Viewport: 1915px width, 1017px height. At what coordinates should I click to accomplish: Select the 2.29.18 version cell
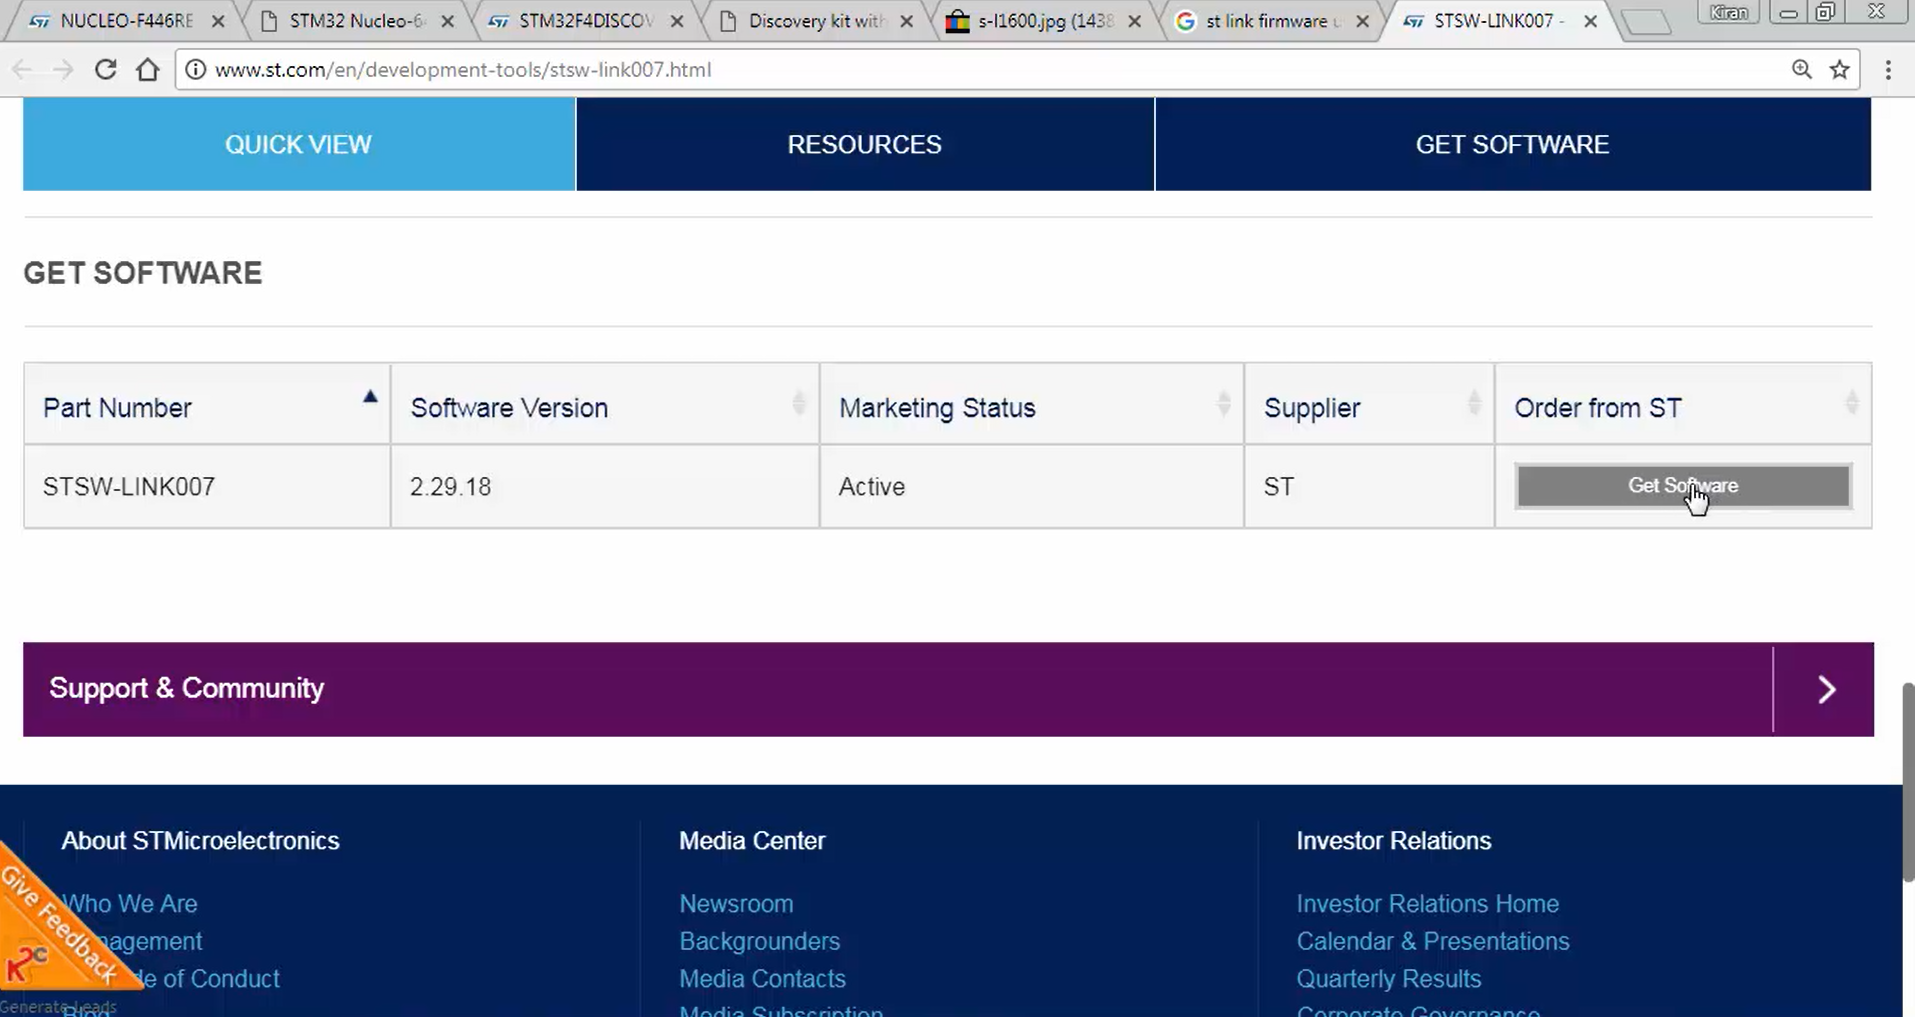605,486
